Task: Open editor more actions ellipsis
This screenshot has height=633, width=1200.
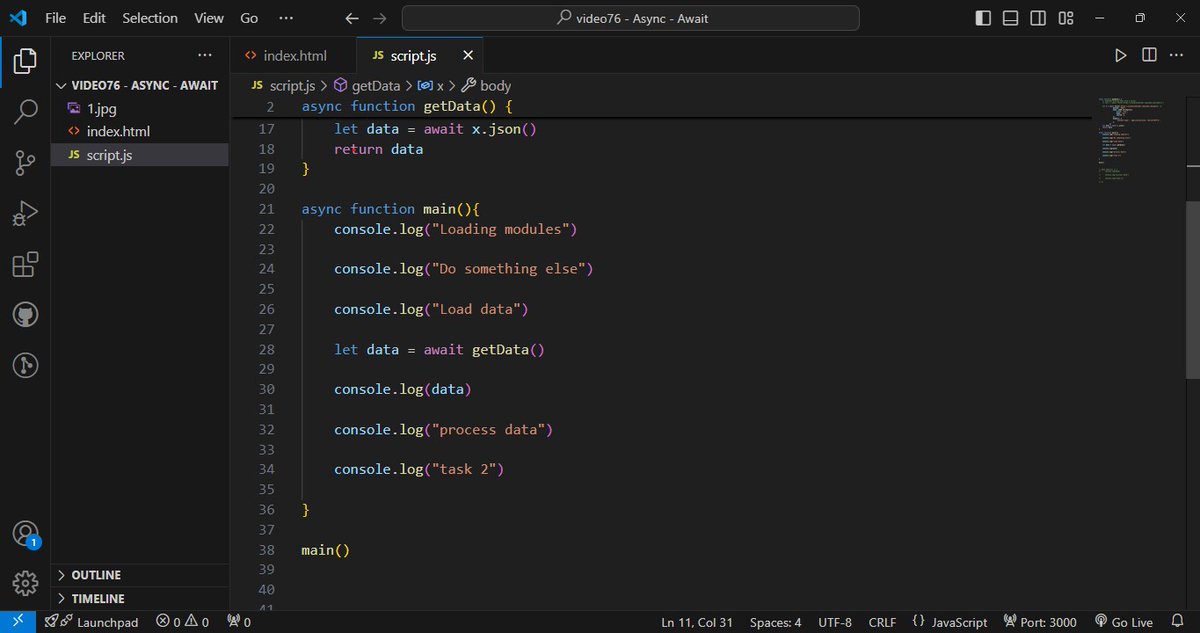Action: tap(1177, 55)
